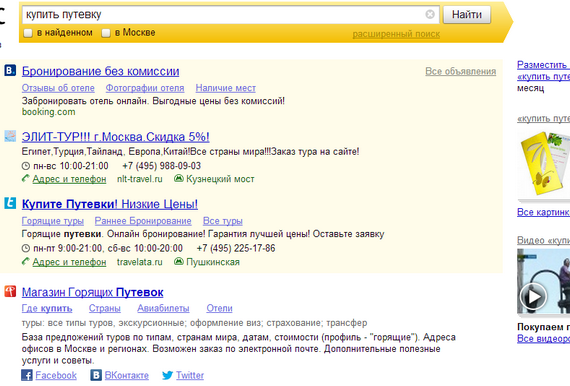Click the Booking.com favicon beside first ad
The width and height of the screenshot is (570, 386).
[10, 70]
